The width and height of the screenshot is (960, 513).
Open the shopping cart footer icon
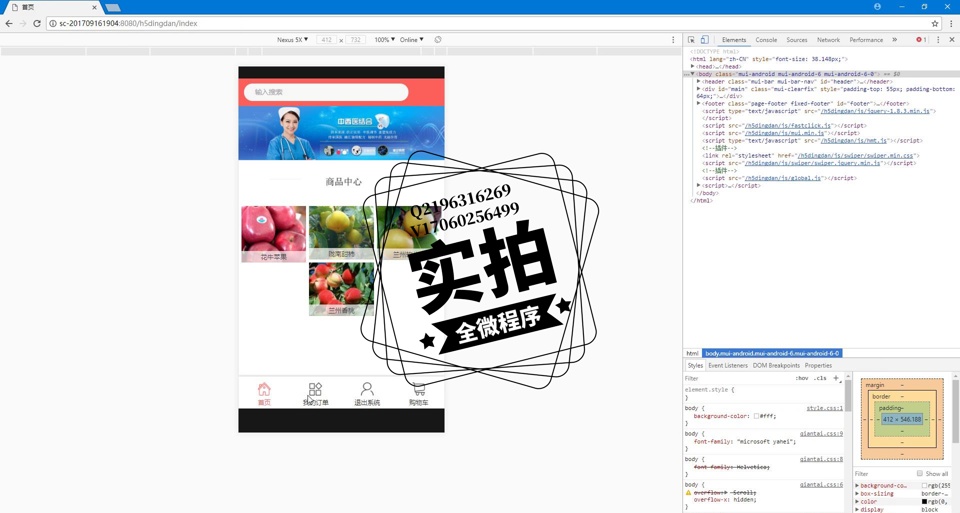click(x=419, y=393)
